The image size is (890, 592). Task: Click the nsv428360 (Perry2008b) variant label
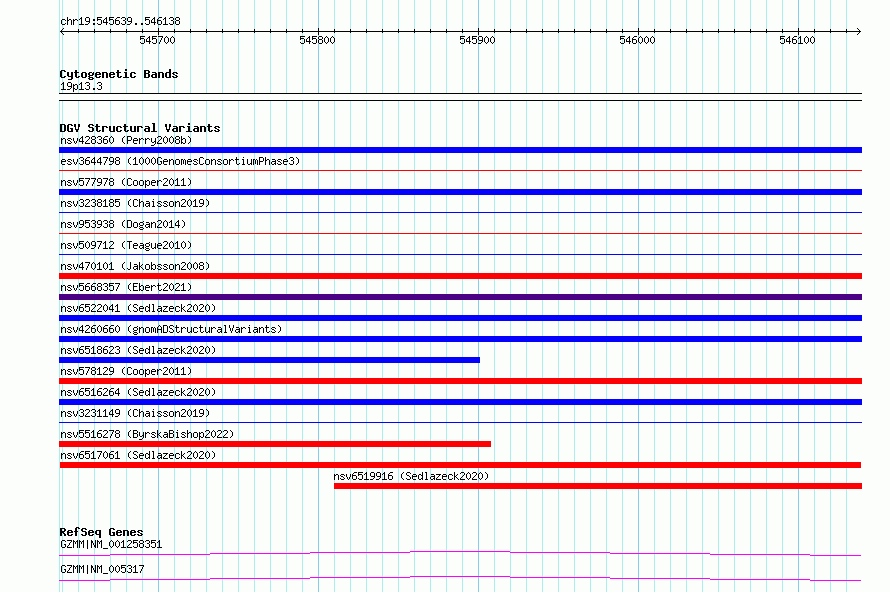tap(126, 140)
